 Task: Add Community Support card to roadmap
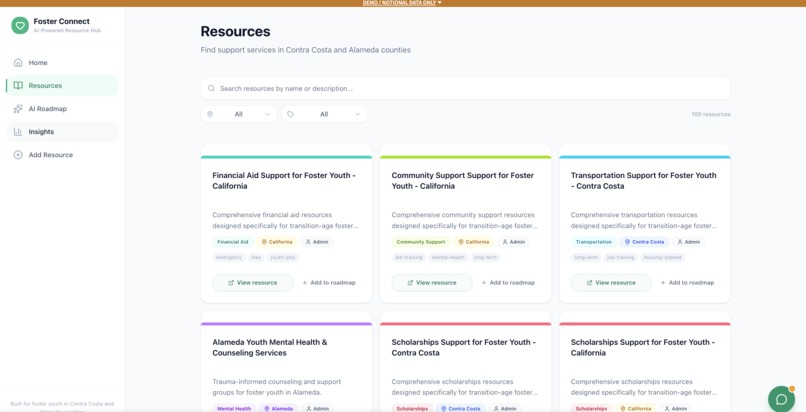point(508,283)
